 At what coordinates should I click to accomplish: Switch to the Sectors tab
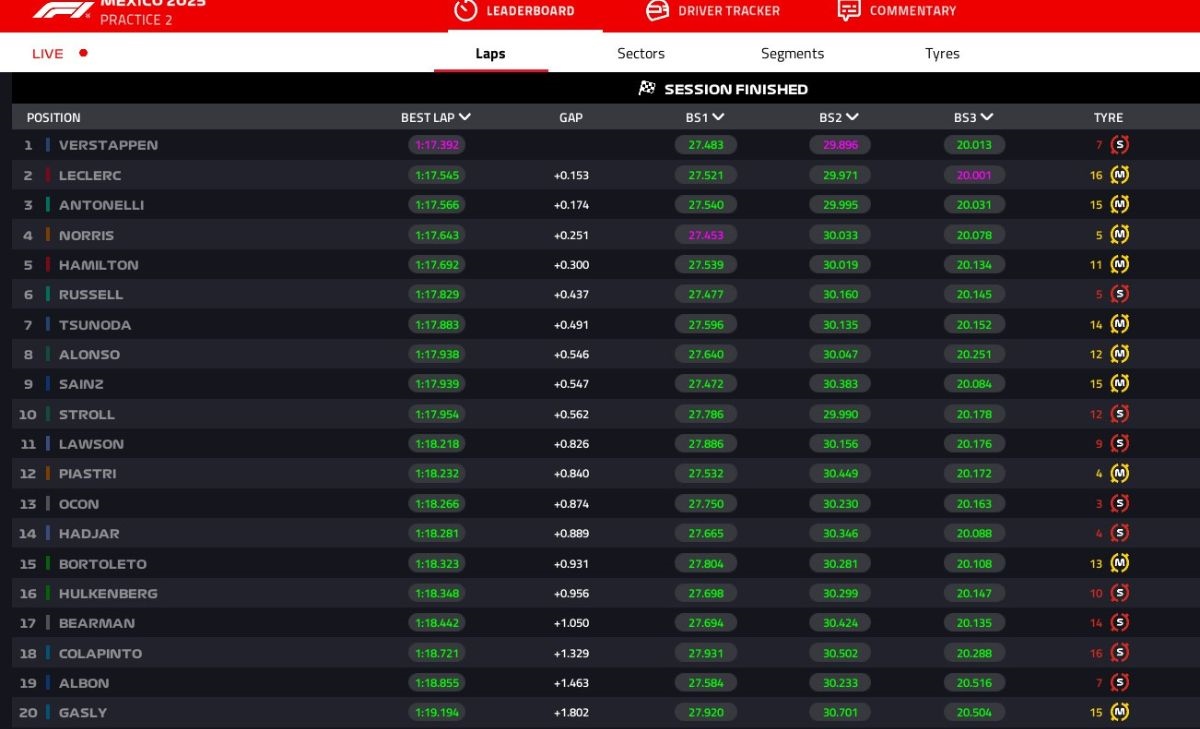coord(641,54)
